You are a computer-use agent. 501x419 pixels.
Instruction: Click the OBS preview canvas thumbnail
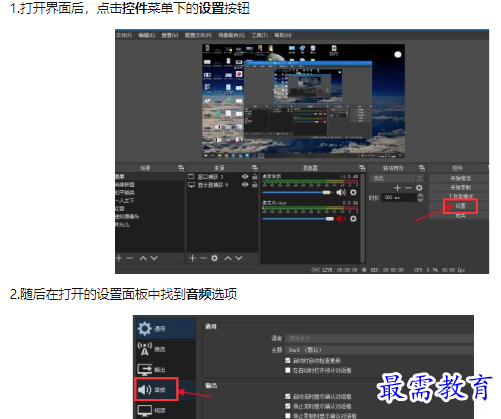point(304,101)
